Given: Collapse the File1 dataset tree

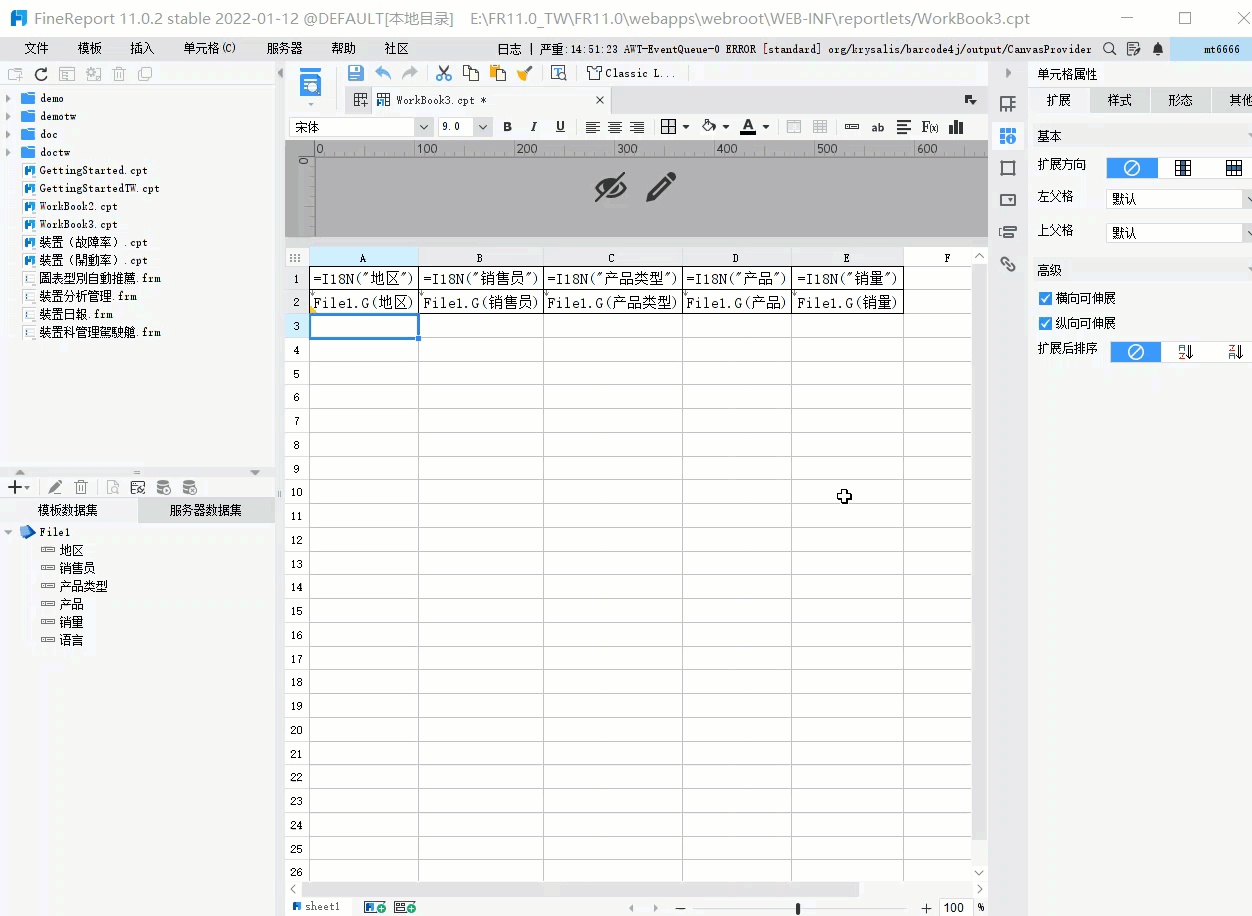Looking at the screenshot, I should (9, 532).
